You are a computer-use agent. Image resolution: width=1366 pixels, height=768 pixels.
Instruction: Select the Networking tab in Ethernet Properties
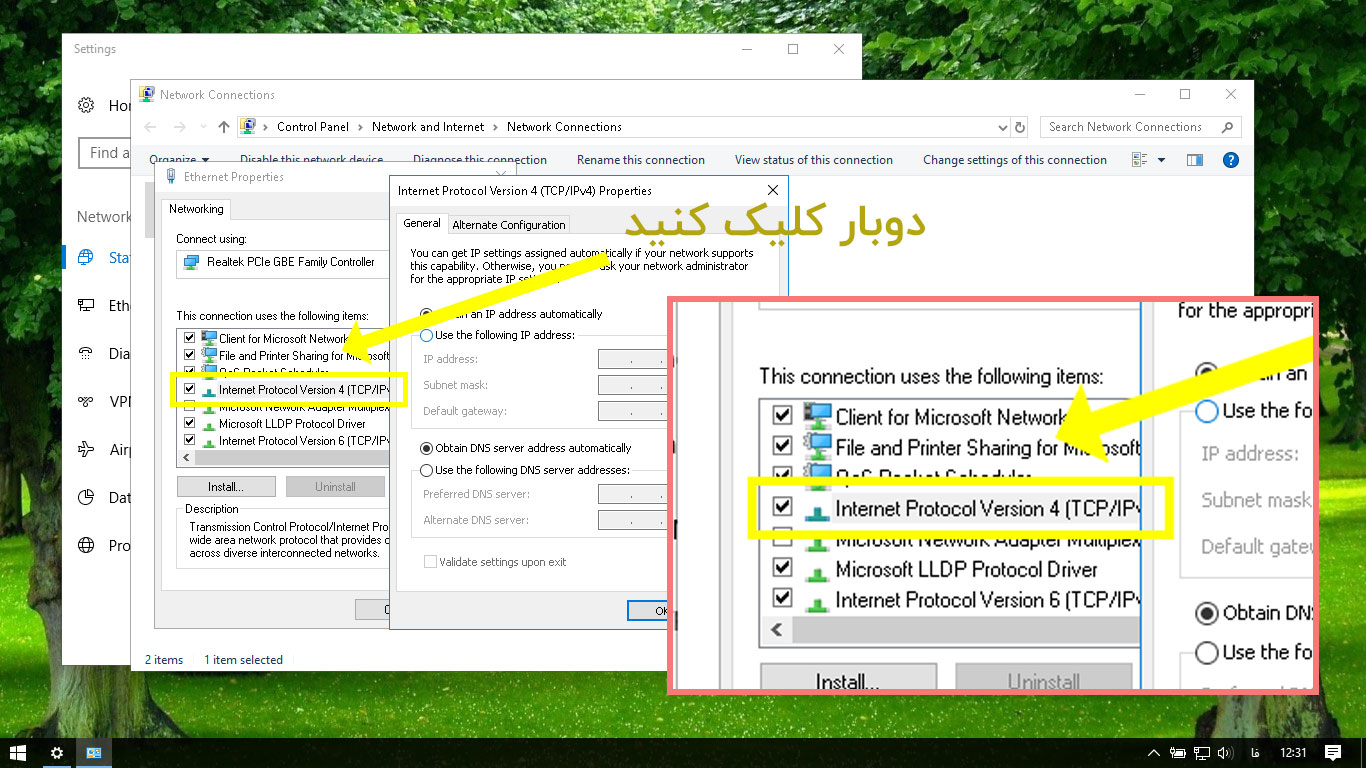(196, 209)
